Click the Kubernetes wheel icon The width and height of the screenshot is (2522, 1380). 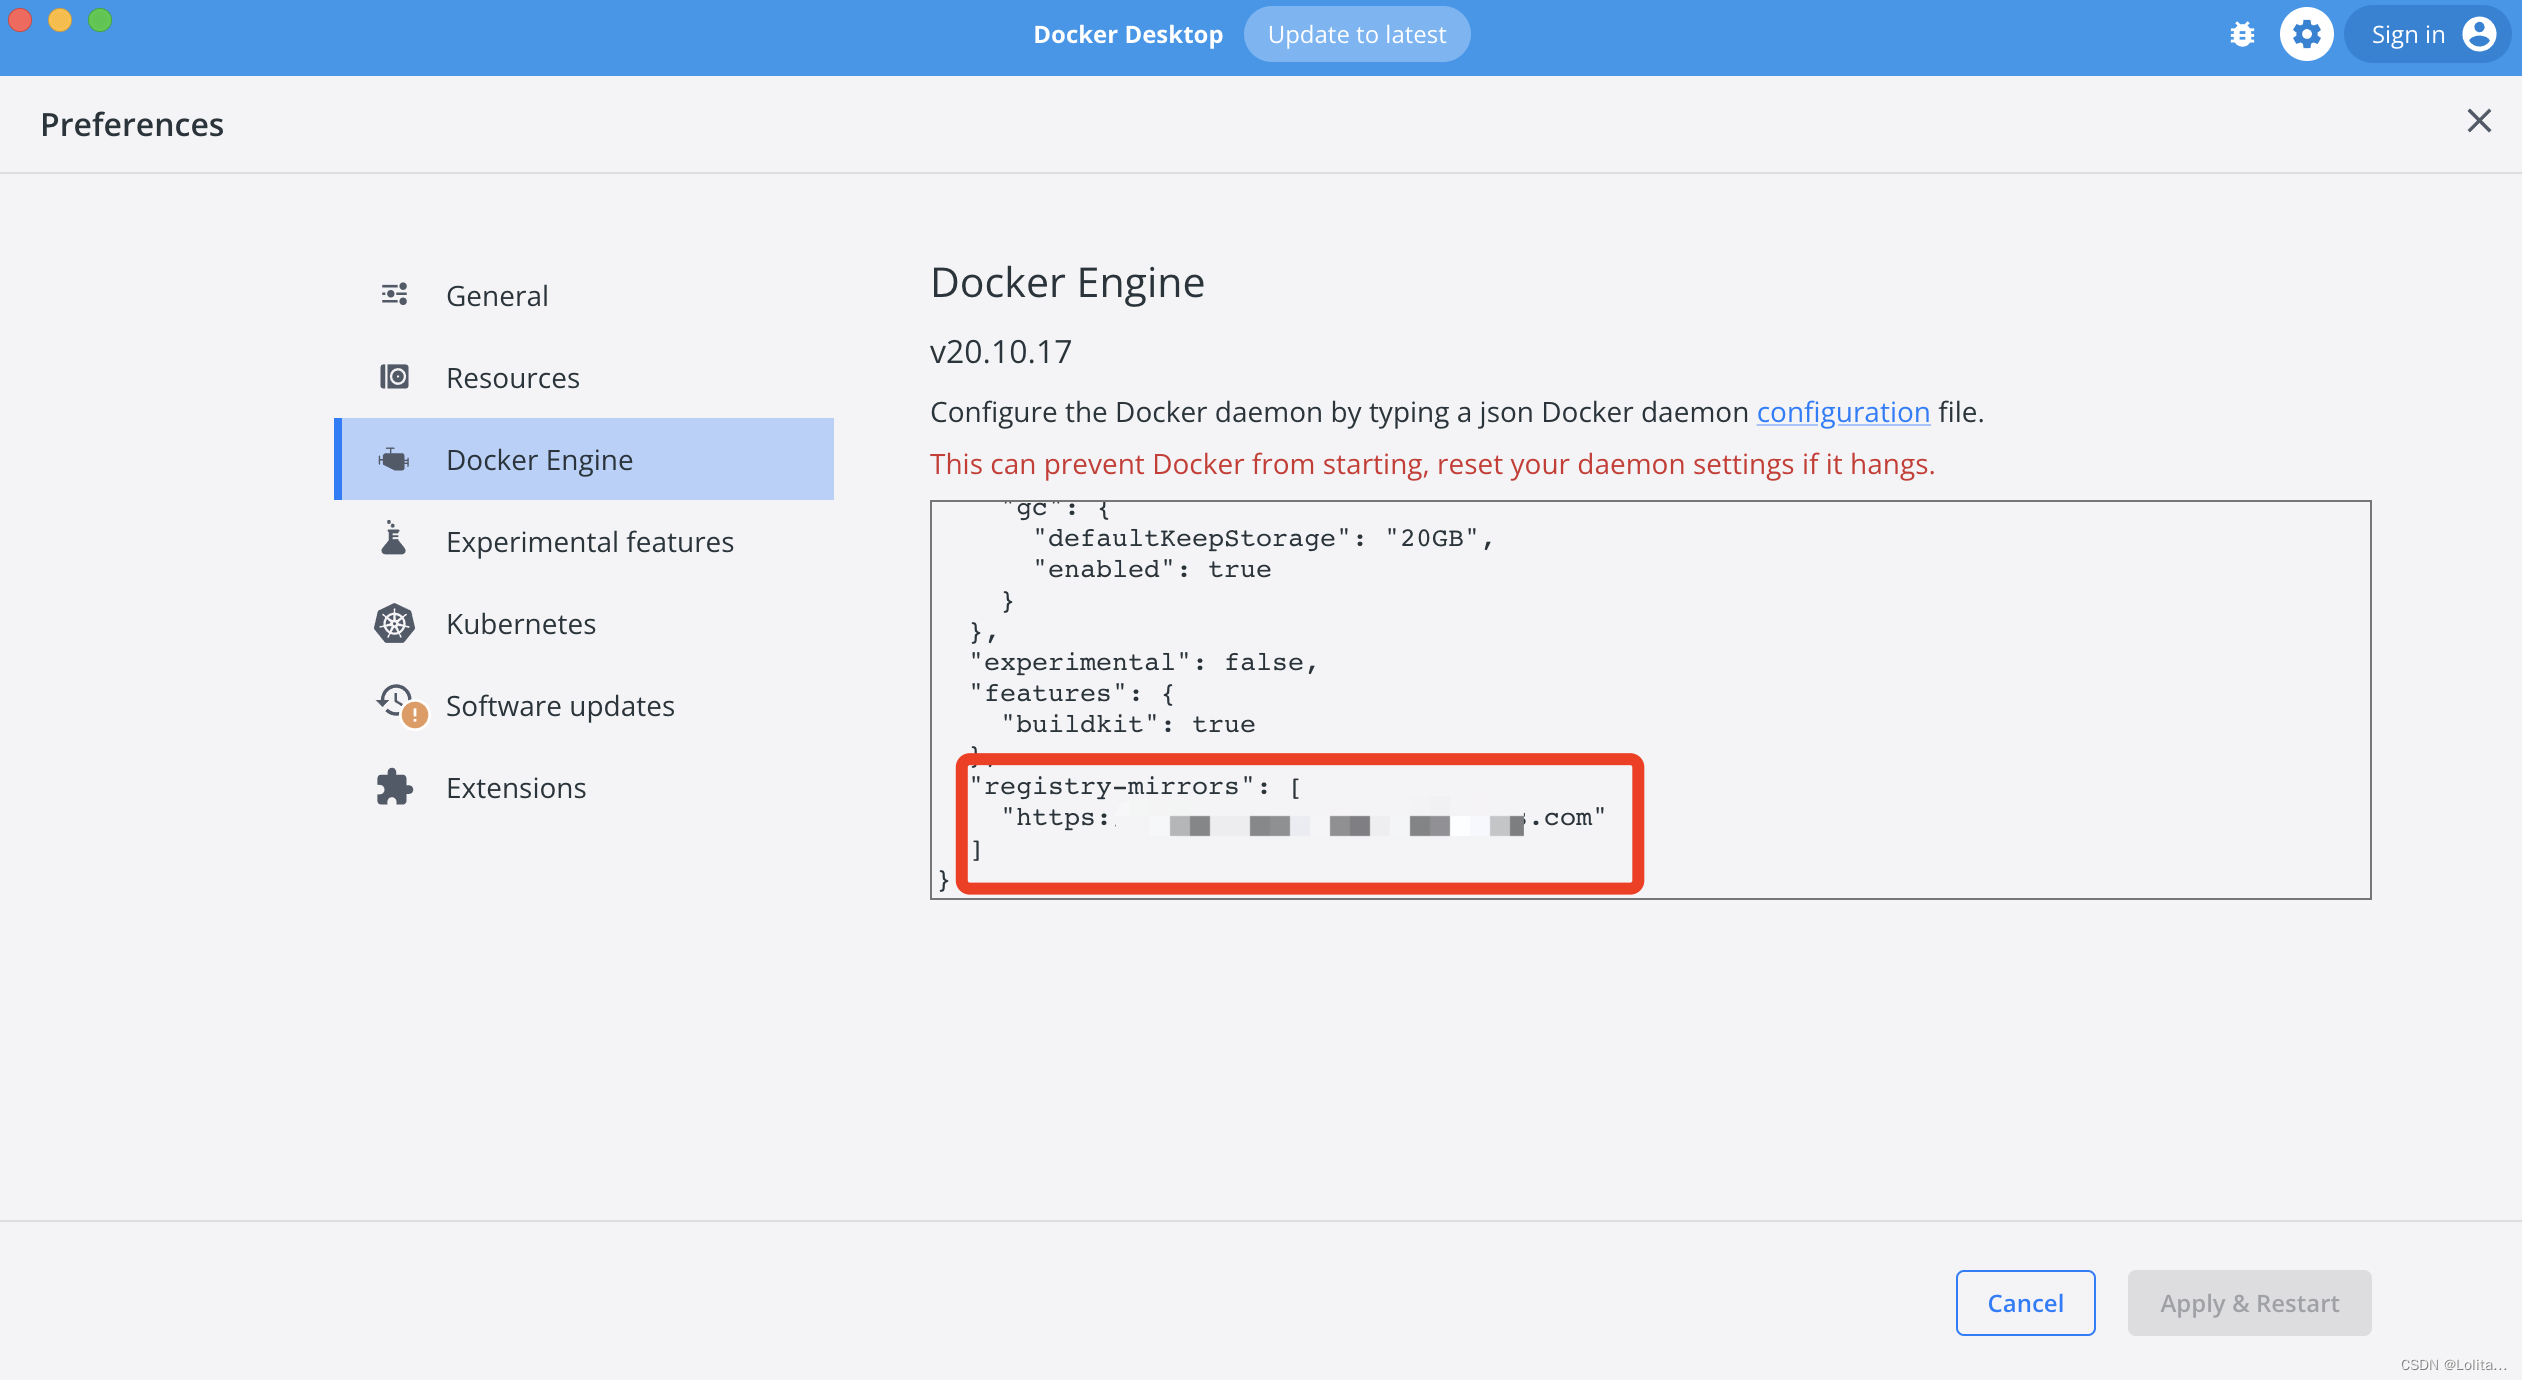point(394,623)
